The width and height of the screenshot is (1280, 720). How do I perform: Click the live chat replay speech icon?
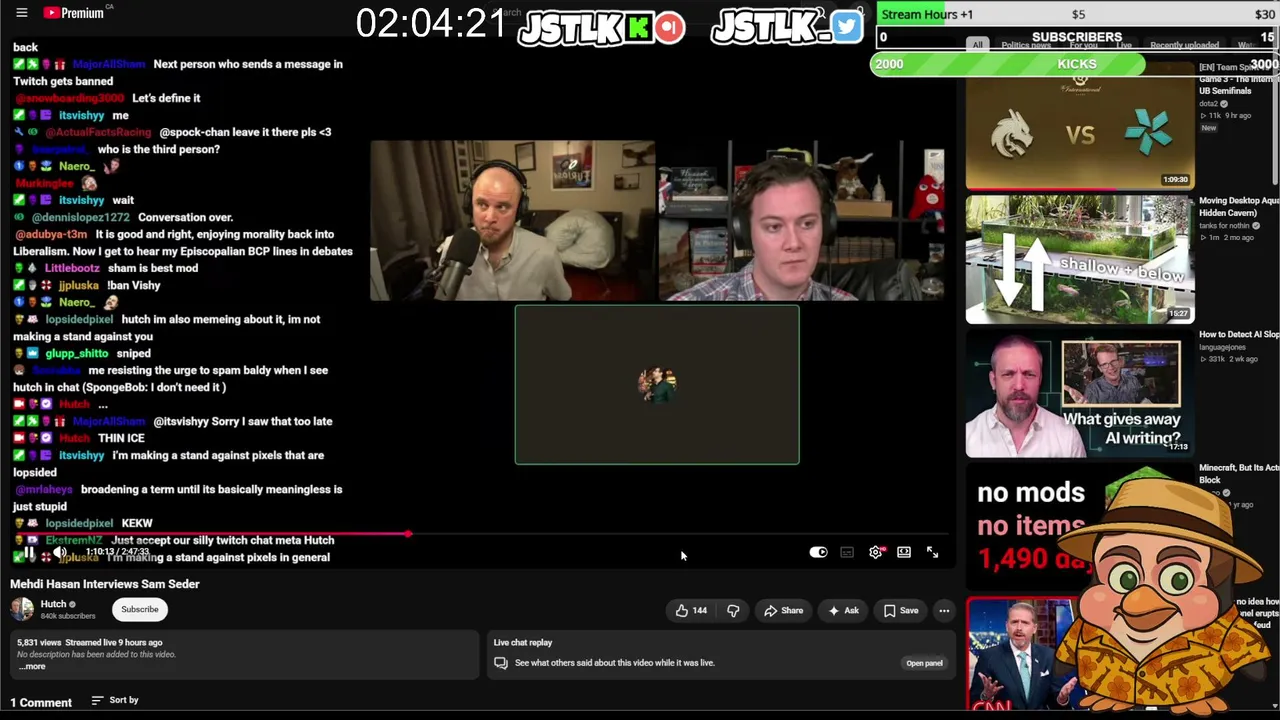tap(501, 663)
